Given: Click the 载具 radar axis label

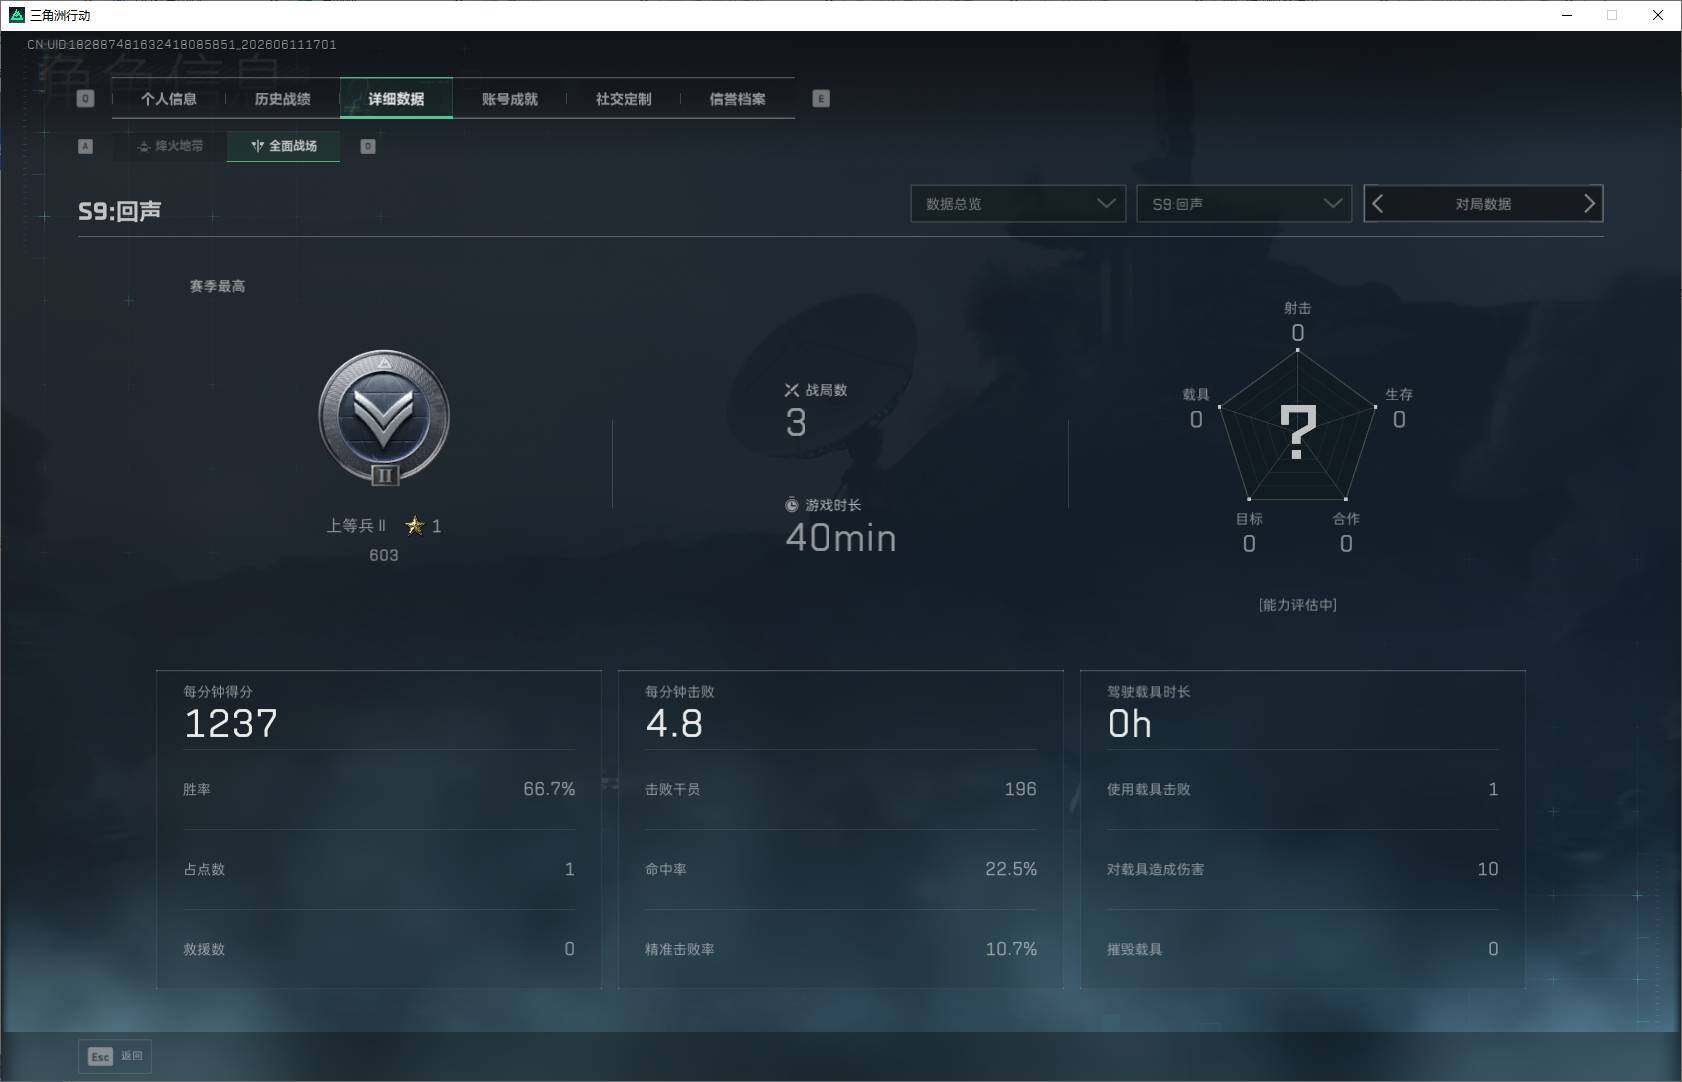Looking at the screenshot, I should (x=1196, y=394).
